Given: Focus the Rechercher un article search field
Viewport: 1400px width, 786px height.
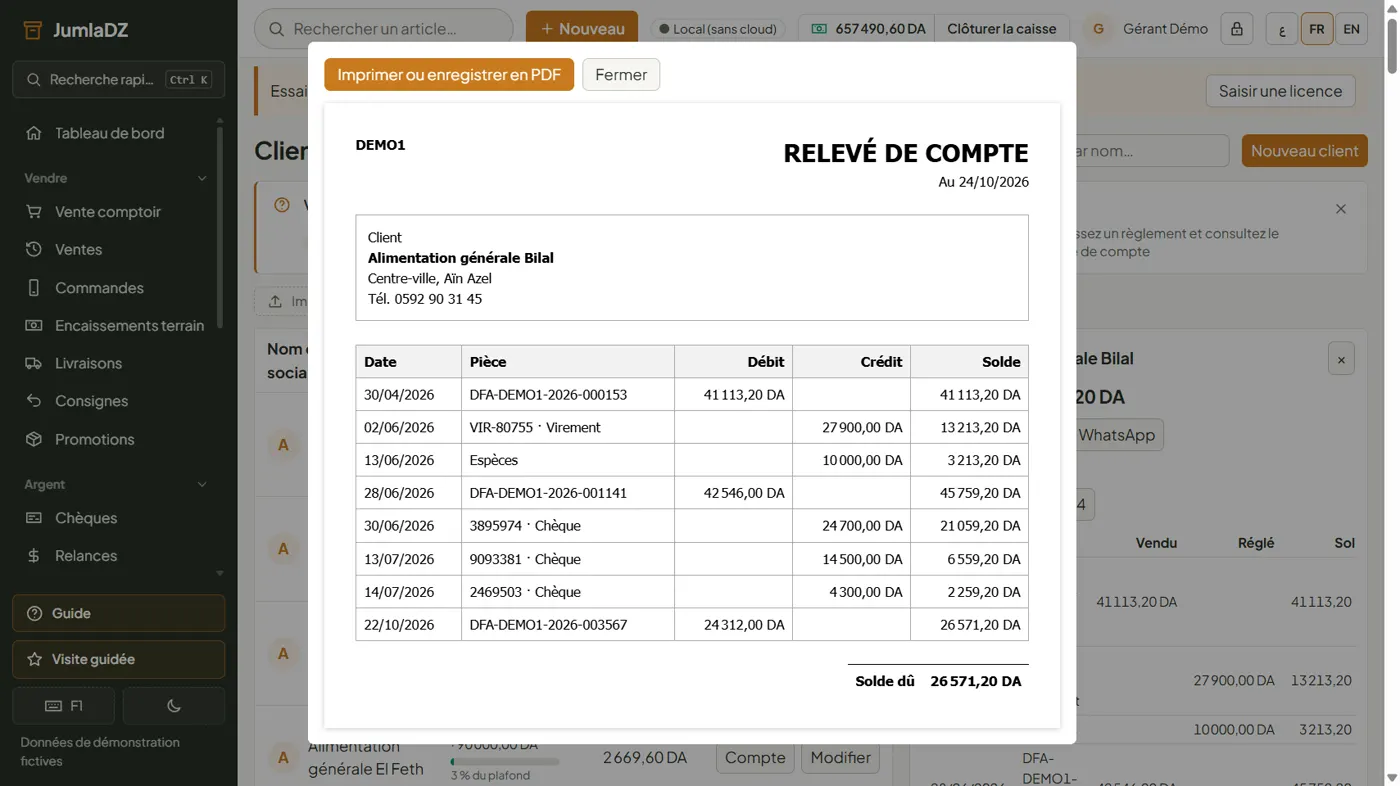Looking at the screenshot, I should pos(384,29).
